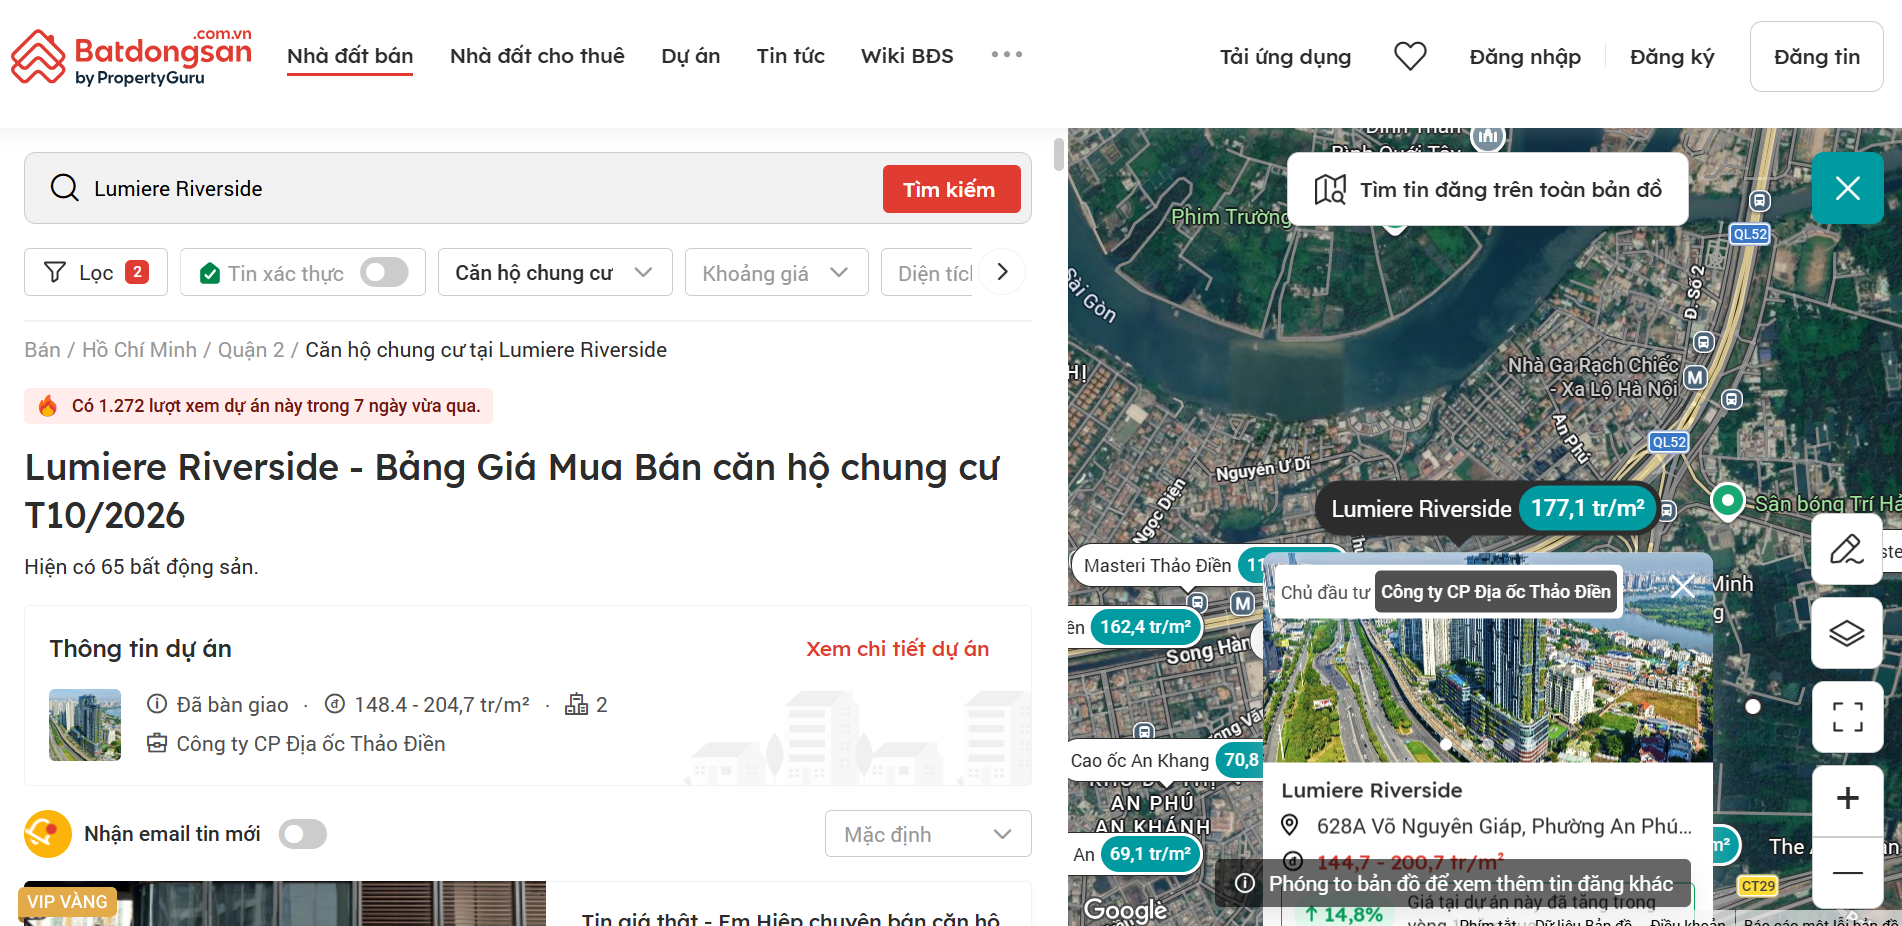Toggle Tin xác thực switch

[384, 272]
